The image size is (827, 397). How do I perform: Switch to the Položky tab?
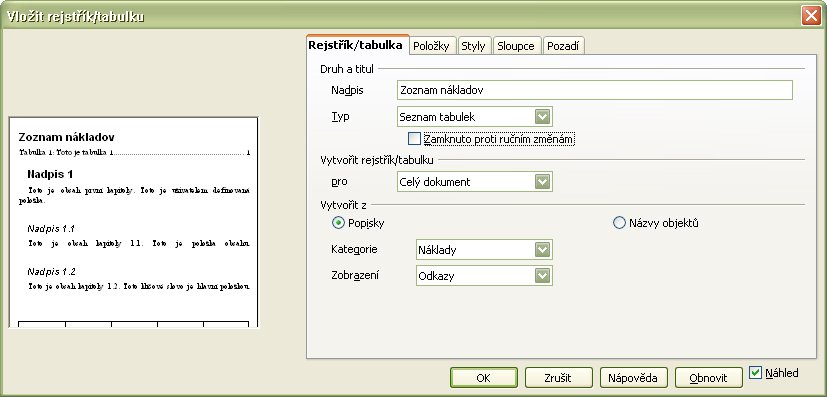pos(431,46)
